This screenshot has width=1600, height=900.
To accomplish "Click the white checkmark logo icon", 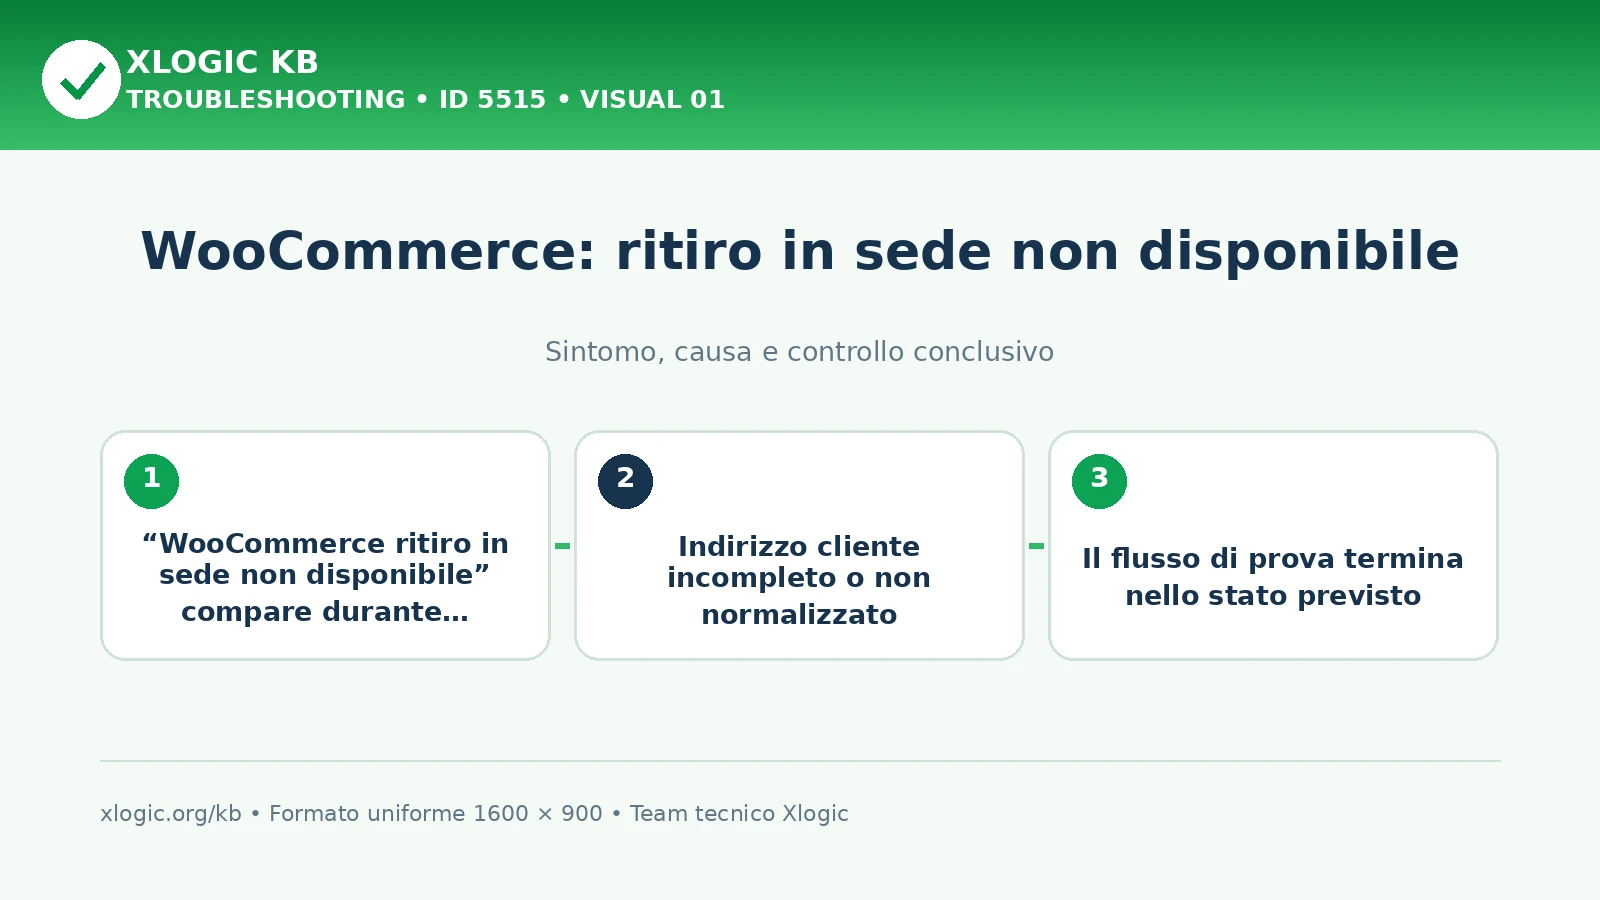I will tap(81, 80).
